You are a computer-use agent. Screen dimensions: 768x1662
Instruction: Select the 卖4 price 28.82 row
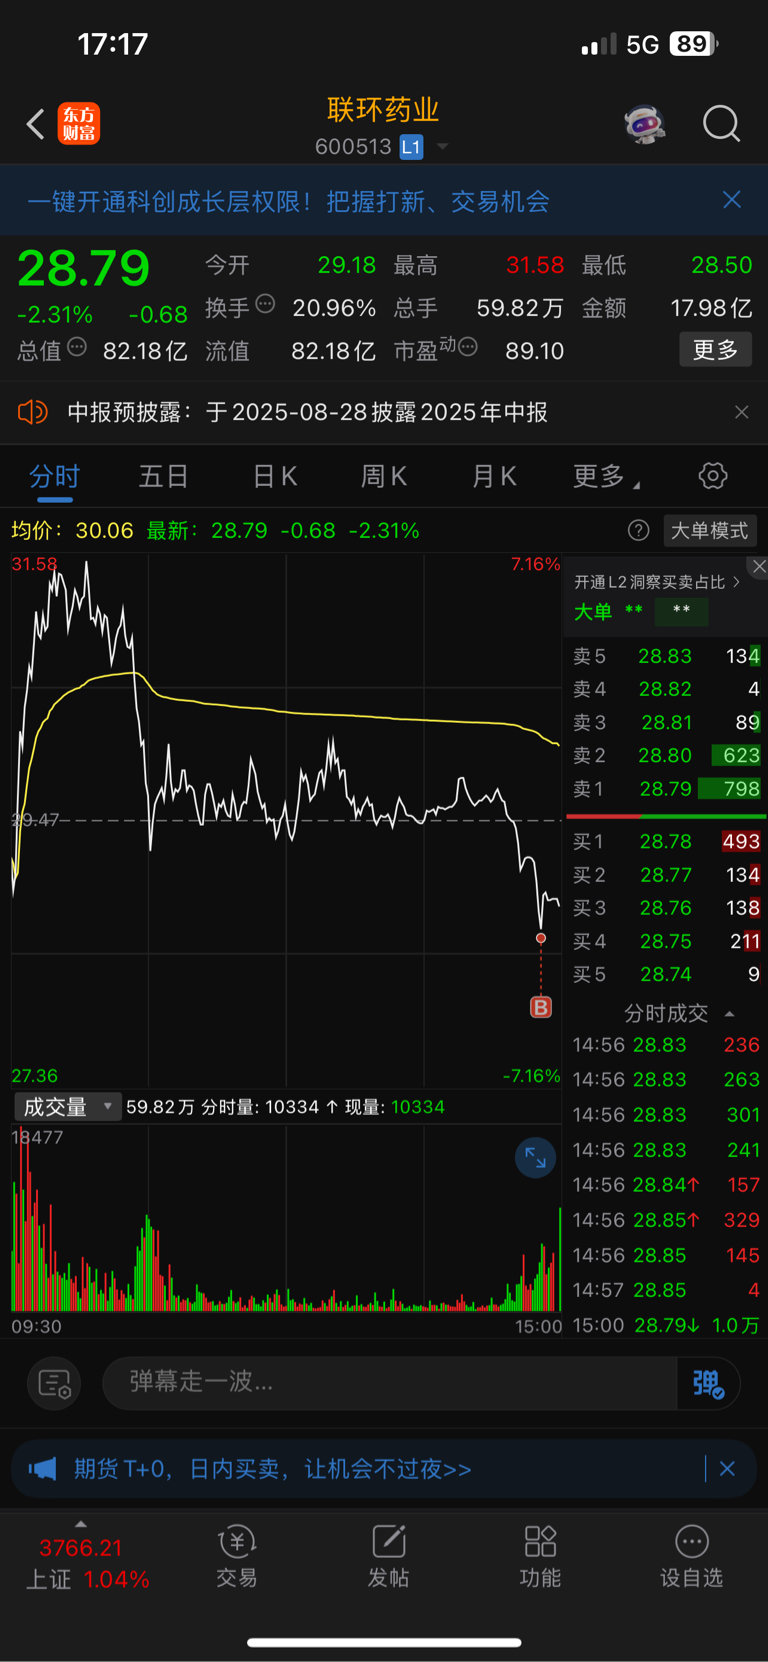[666, 689]
